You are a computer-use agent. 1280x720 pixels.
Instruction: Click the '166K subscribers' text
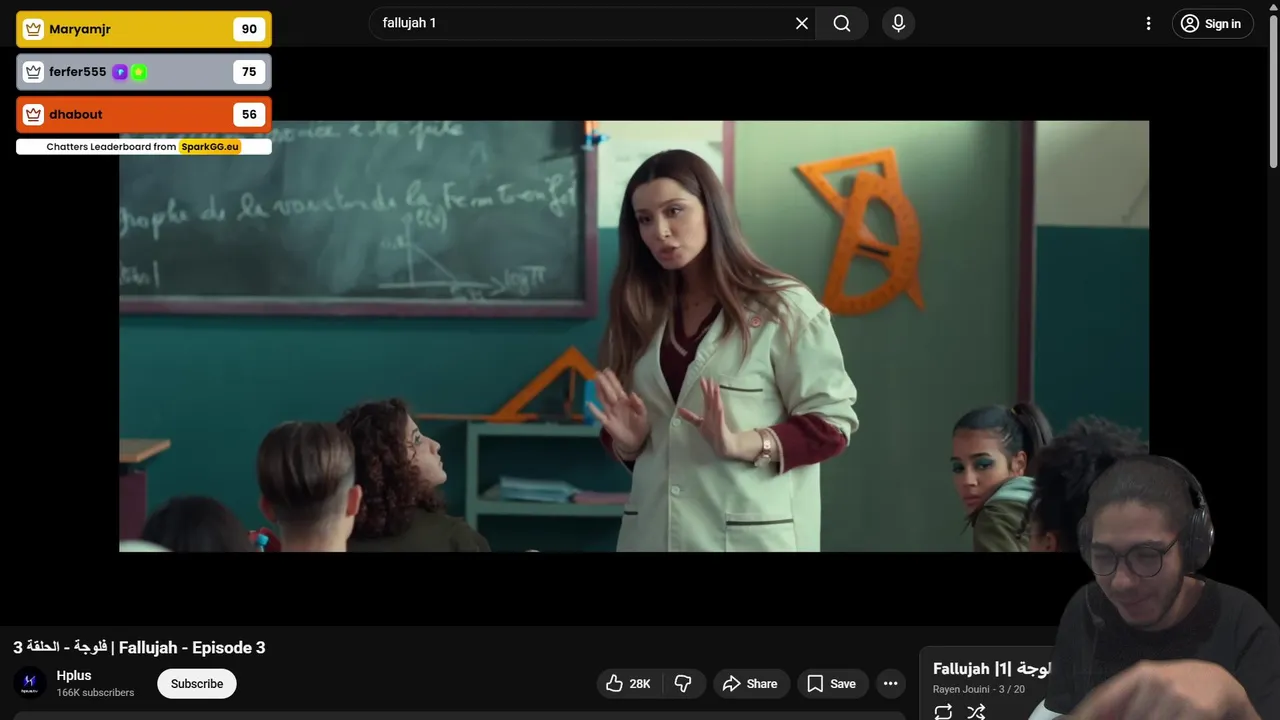coord(95,693)
